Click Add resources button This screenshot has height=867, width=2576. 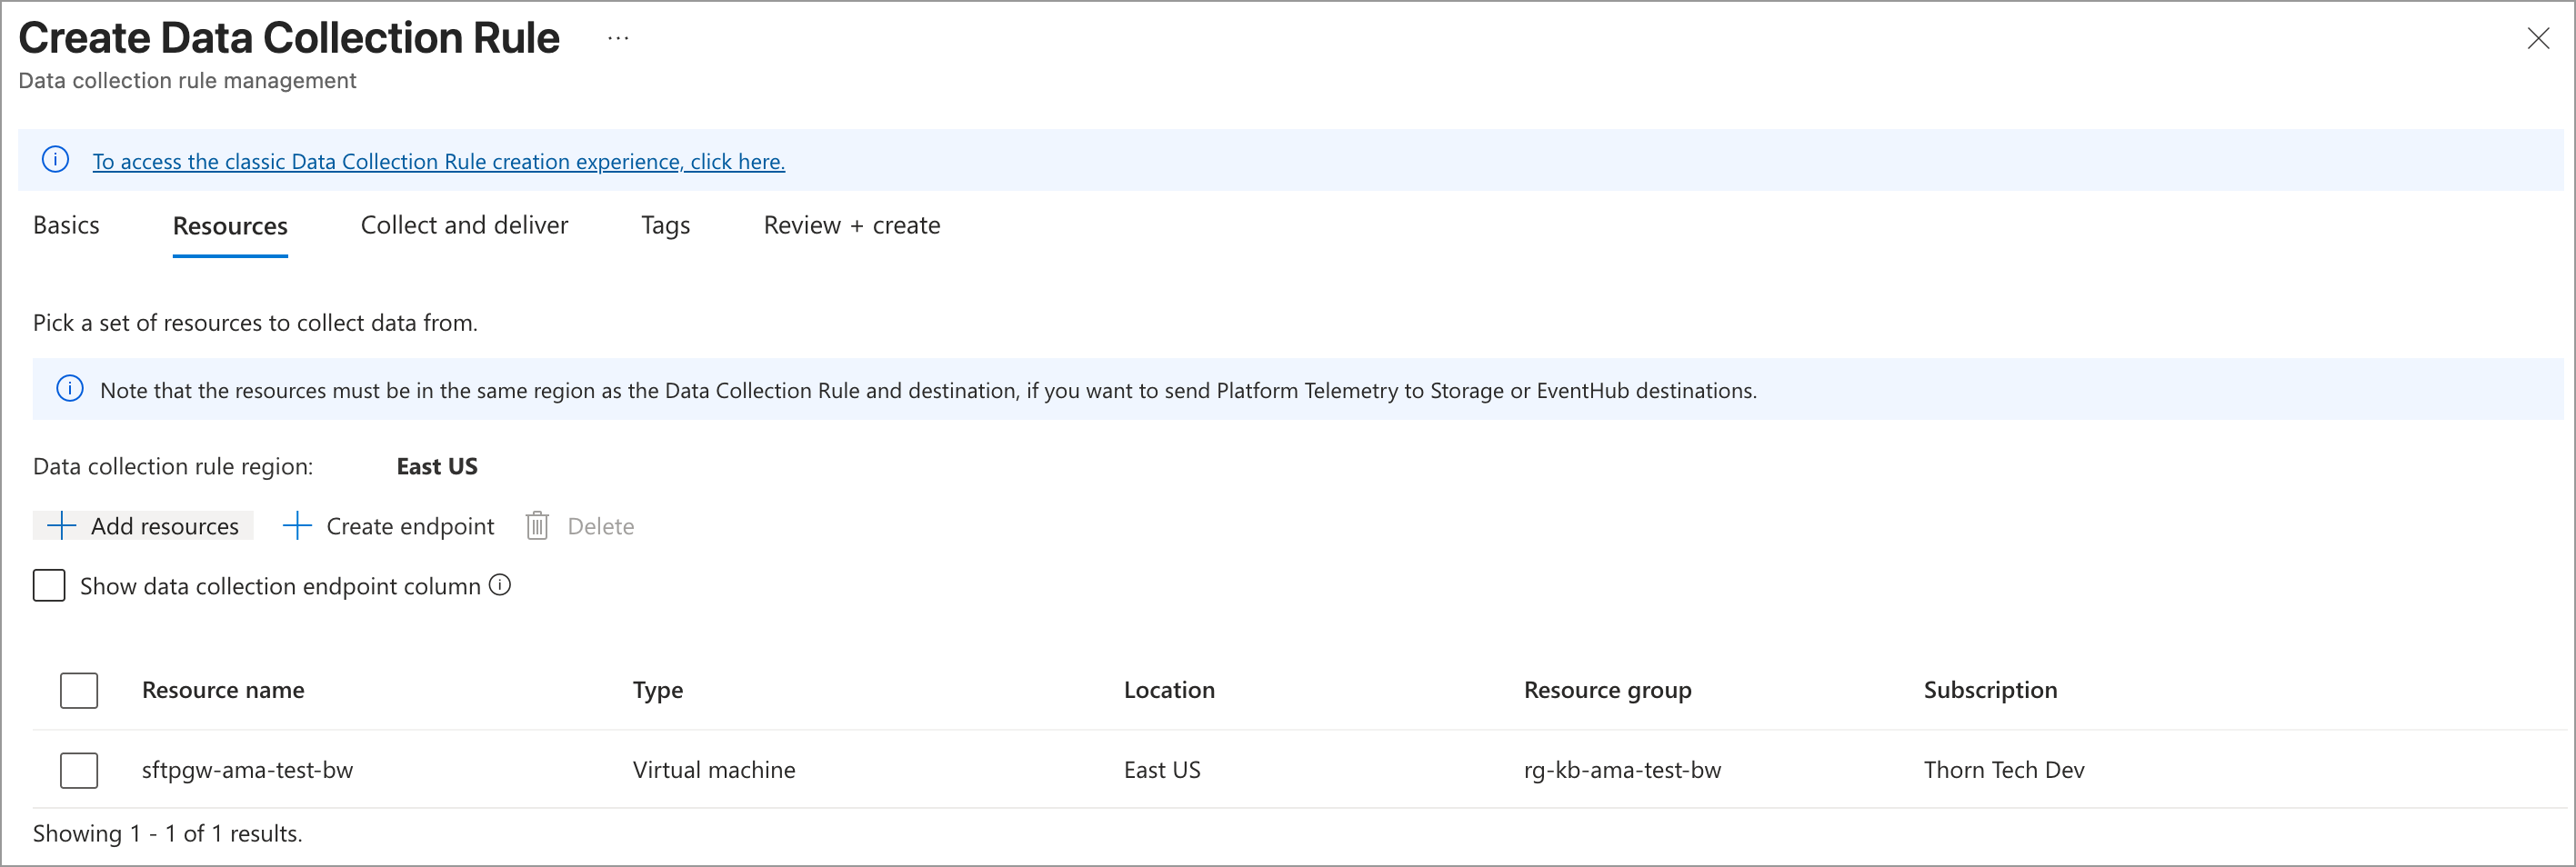tap(143, 526)
